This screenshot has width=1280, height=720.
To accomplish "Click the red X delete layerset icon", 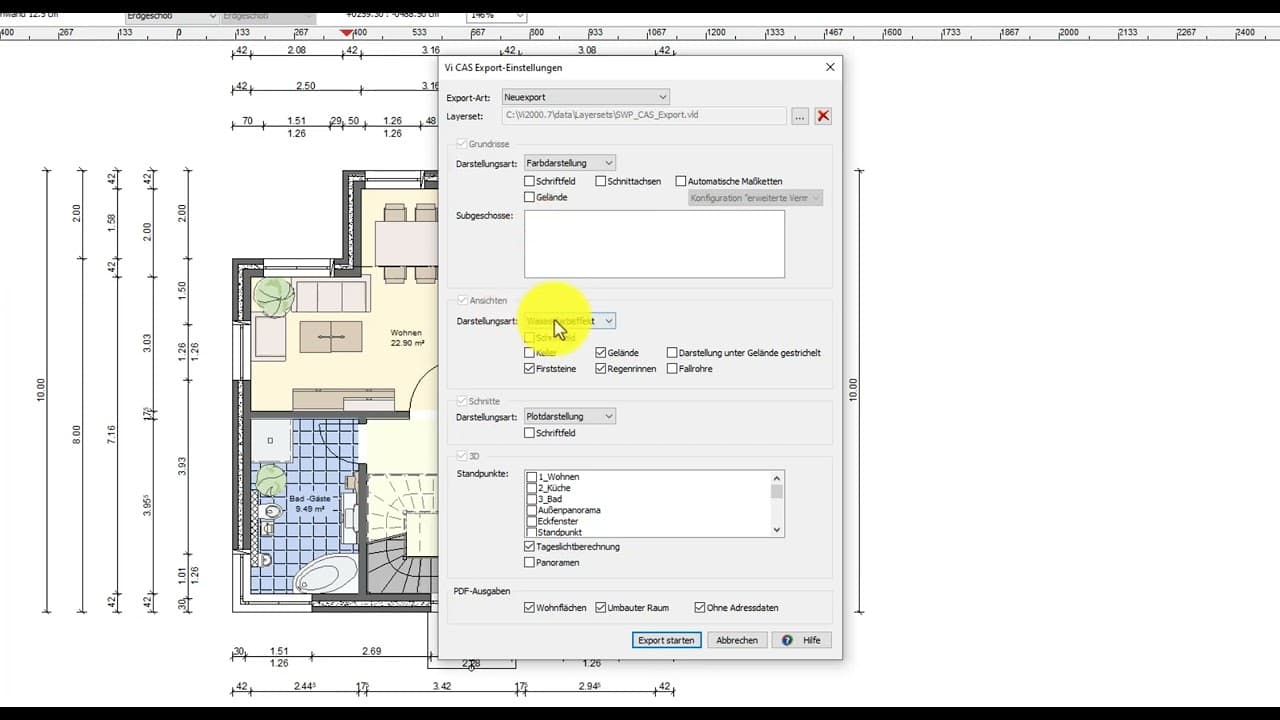I will 823,116.
